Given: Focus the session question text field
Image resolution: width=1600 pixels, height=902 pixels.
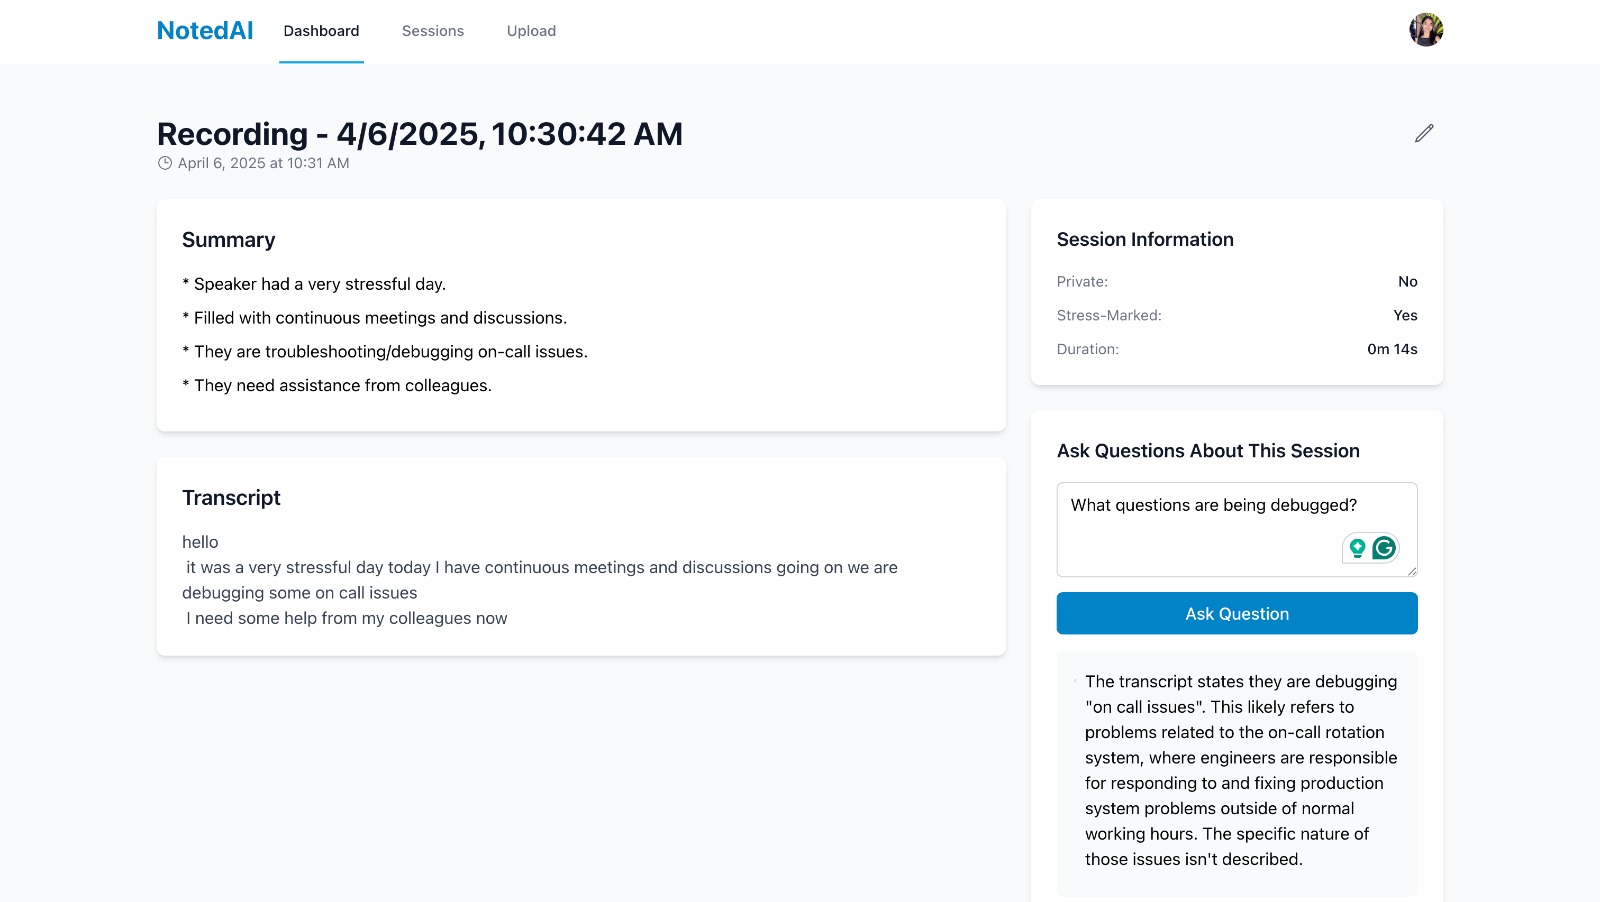Looking at the screenshot, I should [1200, 528].
